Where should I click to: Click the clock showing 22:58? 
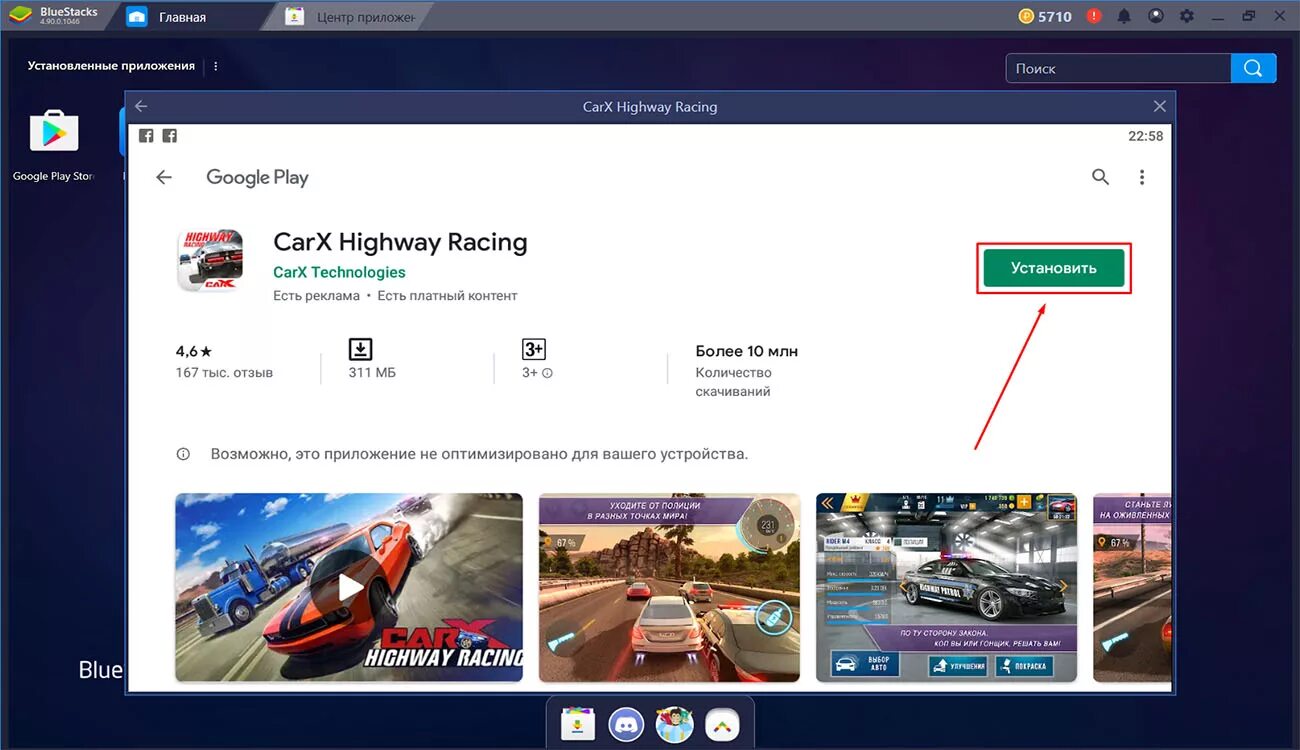1146,136
